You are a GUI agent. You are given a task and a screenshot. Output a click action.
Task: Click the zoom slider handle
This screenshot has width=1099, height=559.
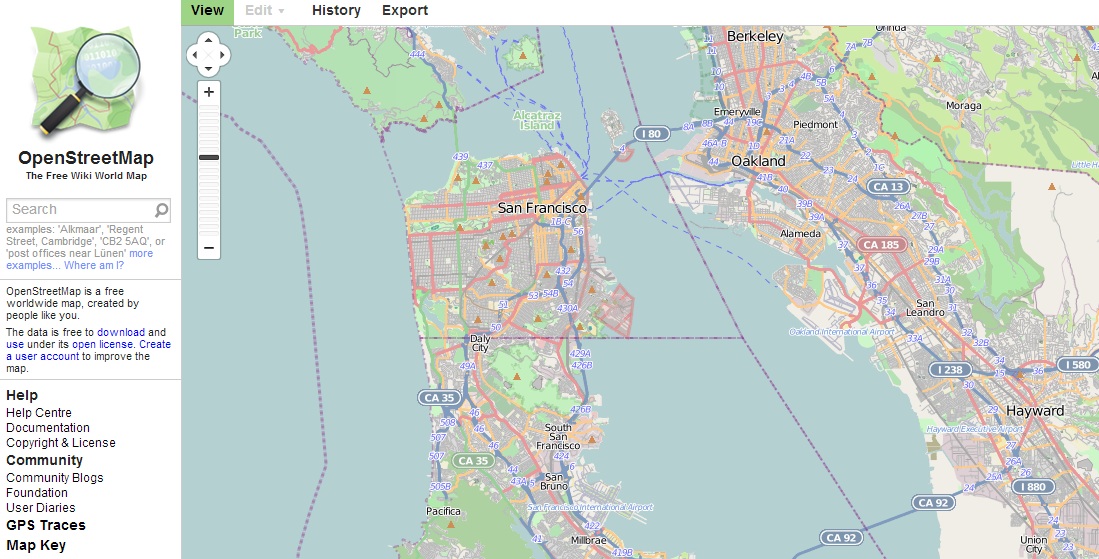[x=209, y=158]
